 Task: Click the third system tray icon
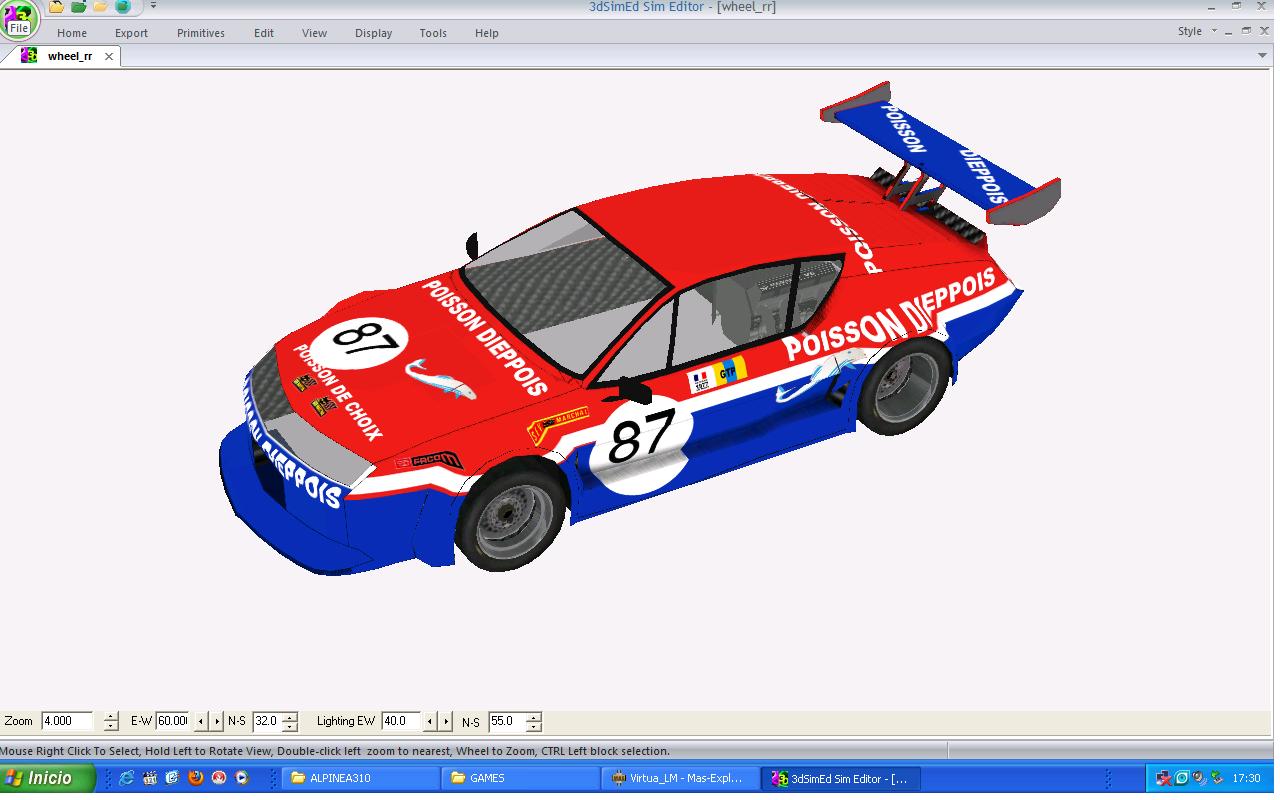click(1199, 778)
